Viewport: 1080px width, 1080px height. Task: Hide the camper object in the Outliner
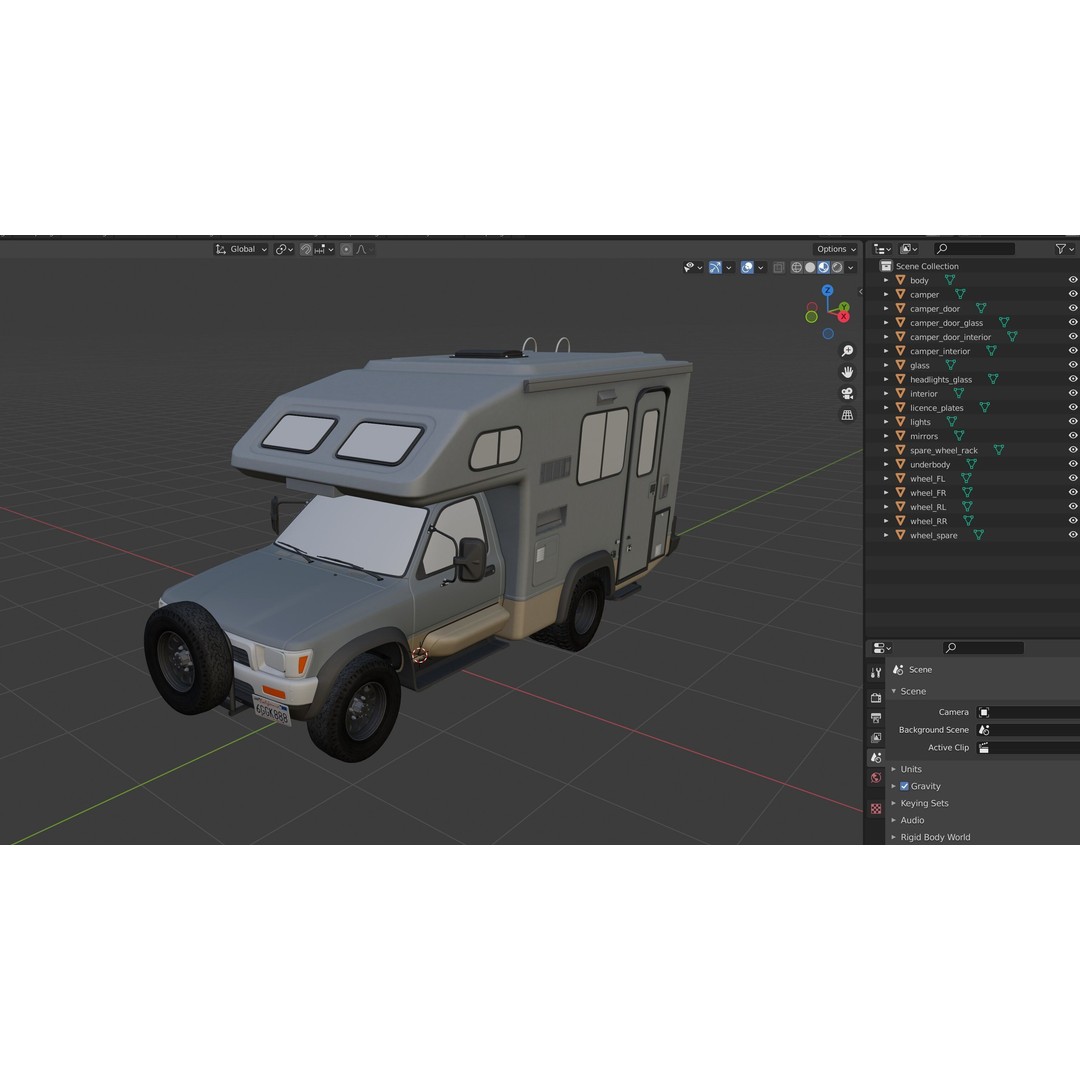[1070, 294]
